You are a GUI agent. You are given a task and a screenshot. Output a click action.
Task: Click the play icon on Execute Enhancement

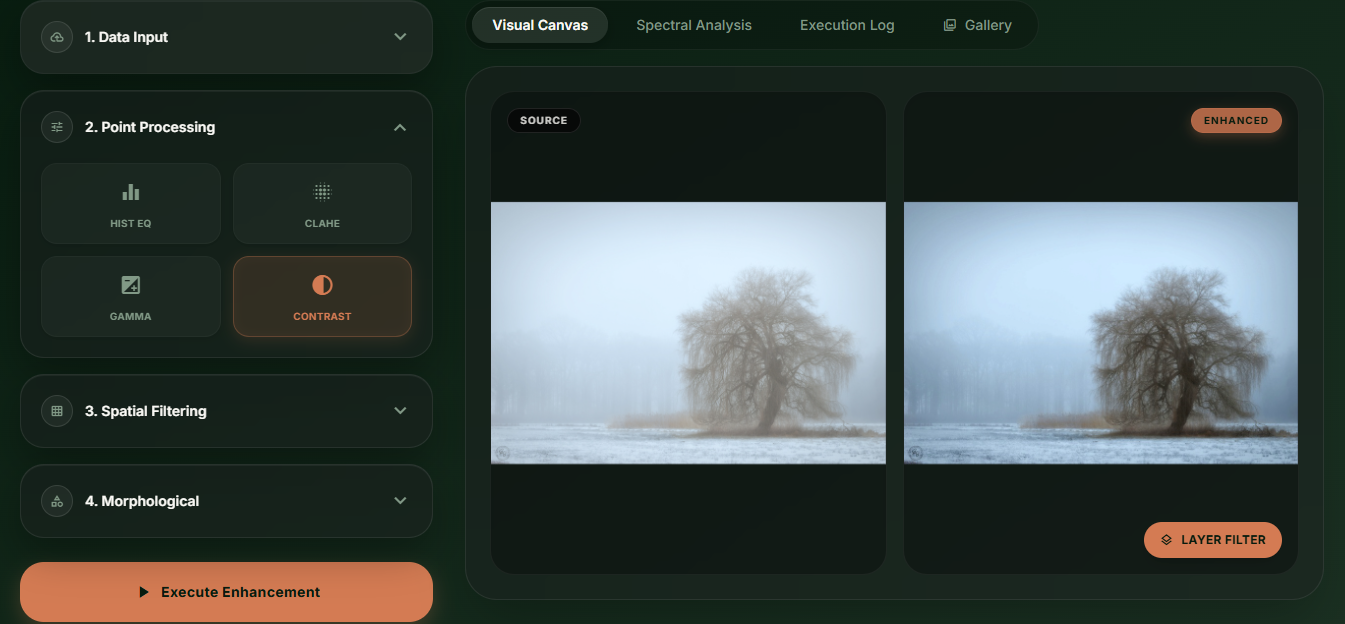click(x=144, y=592)
